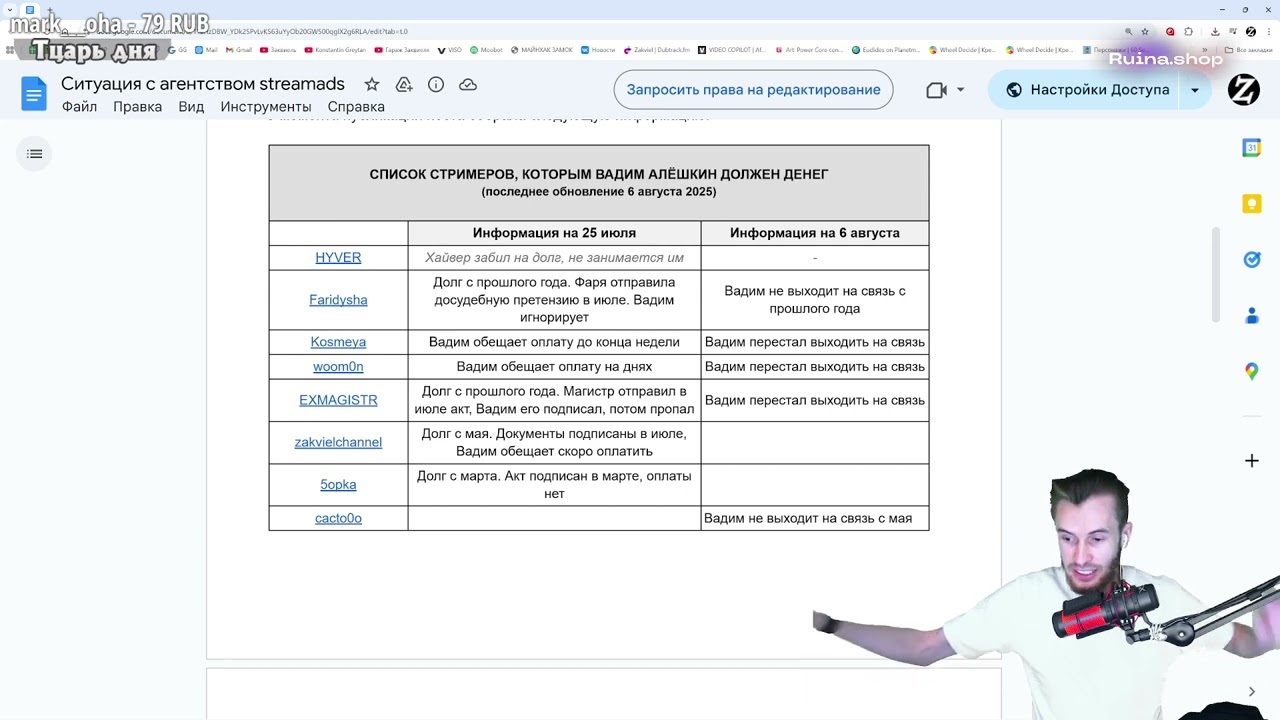The image size is (1280, 720).
Task: Click the Google account avatar with Z
Action: tap(1243, 90)
